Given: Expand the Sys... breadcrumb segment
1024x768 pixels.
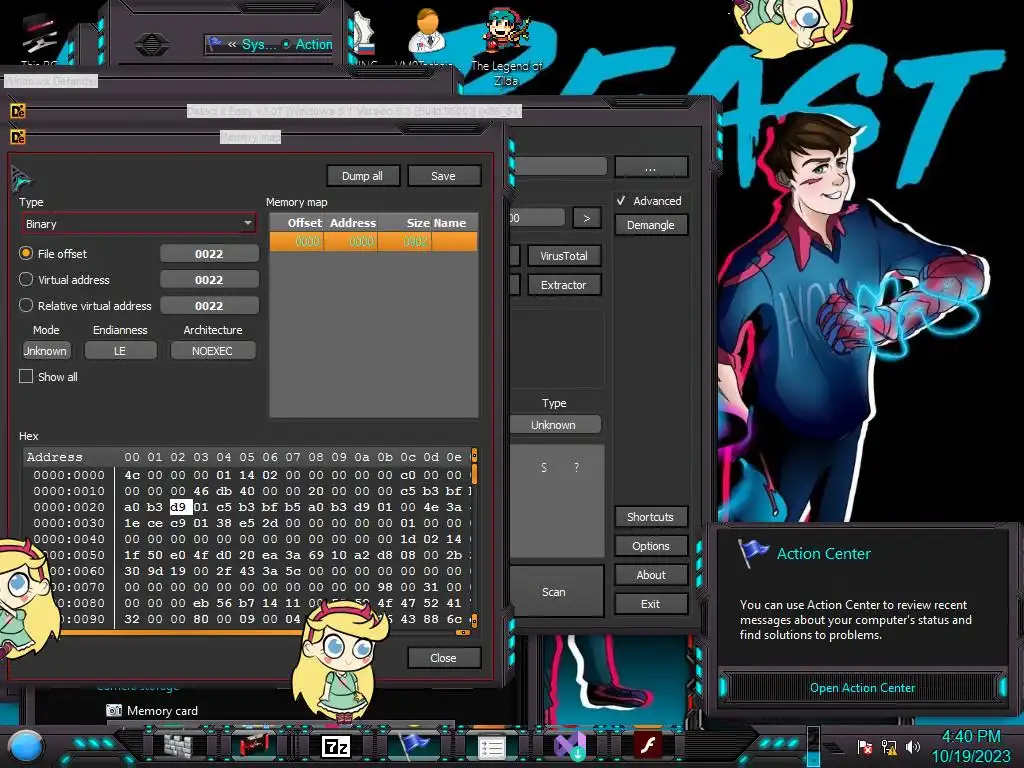Looking at the screenshot, I should pos(259,44).
